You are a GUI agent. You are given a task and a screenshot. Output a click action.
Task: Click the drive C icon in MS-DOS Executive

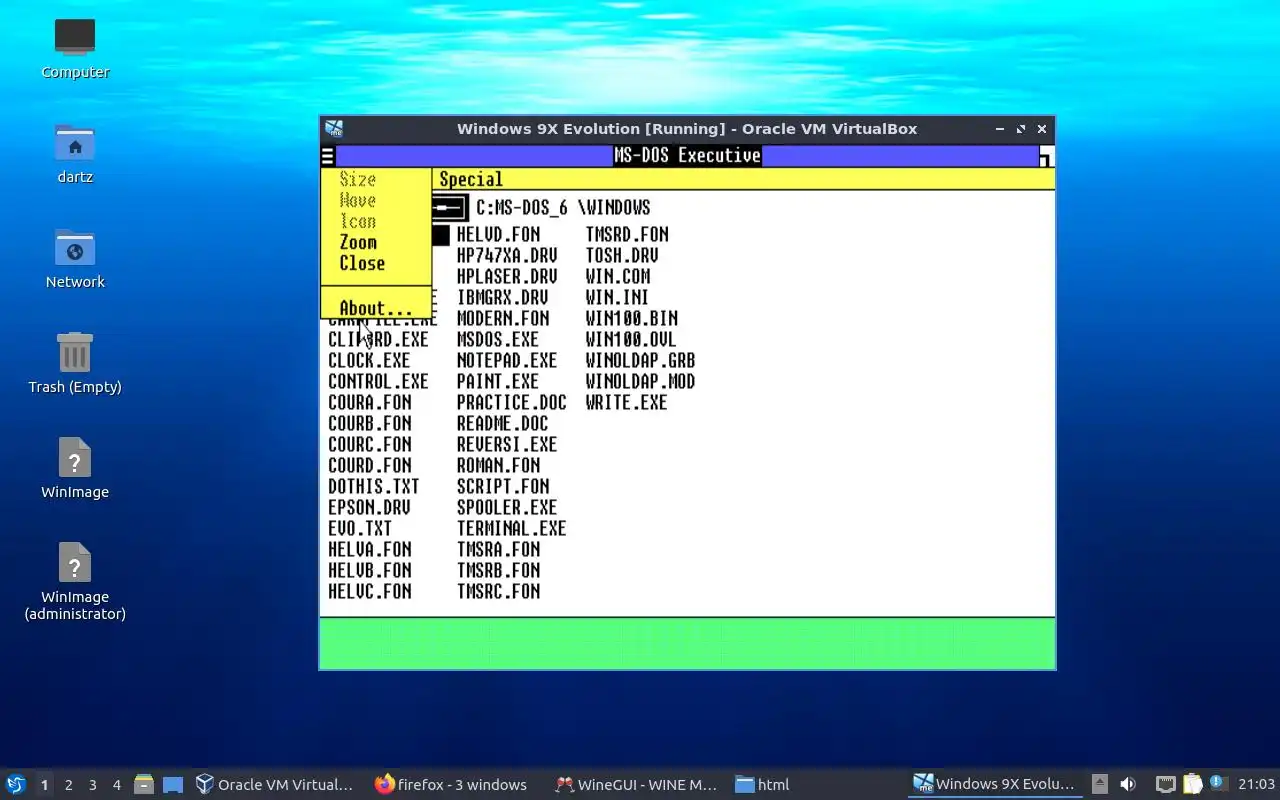coord(449,208)
